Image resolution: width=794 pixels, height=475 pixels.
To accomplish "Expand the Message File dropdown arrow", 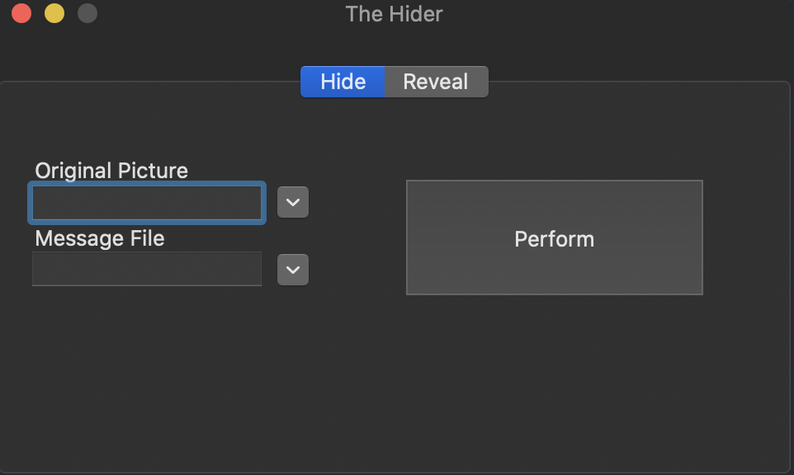I will pyautogui.click(x=292, y=269).
